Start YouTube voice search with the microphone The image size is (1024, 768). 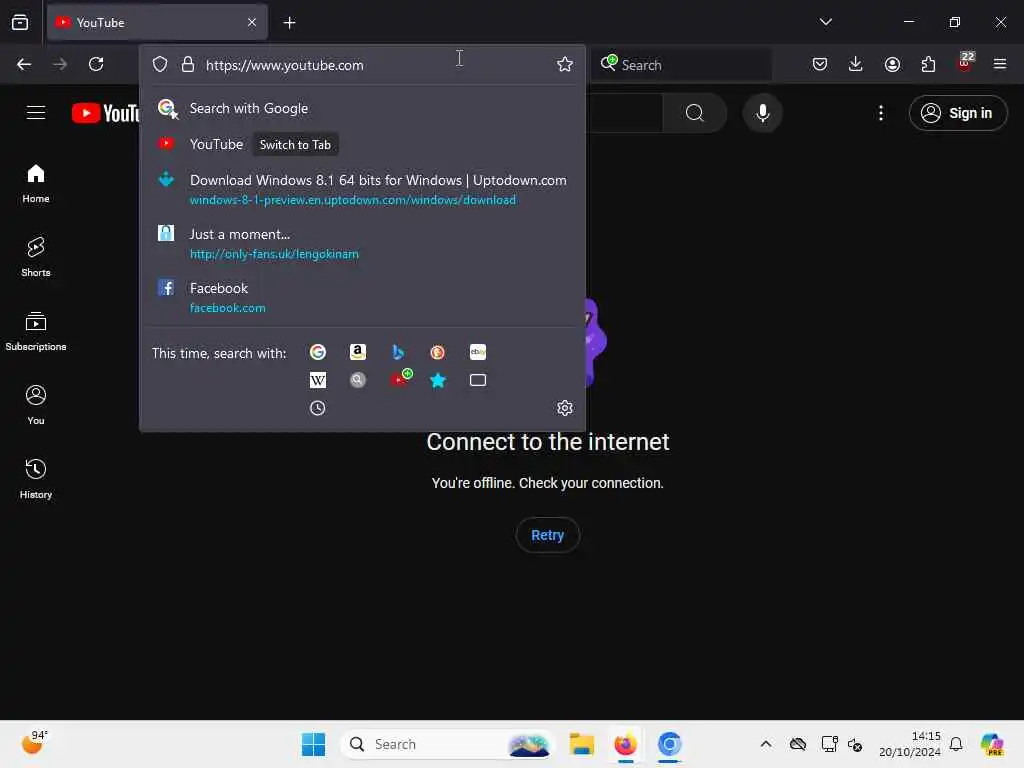click(762, 113)
